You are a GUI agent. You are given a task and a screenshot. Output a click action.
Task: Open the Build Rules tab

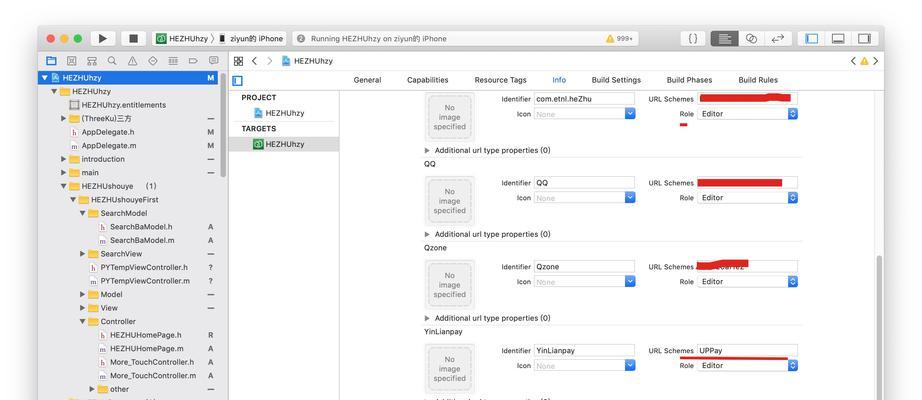point(758,80)
